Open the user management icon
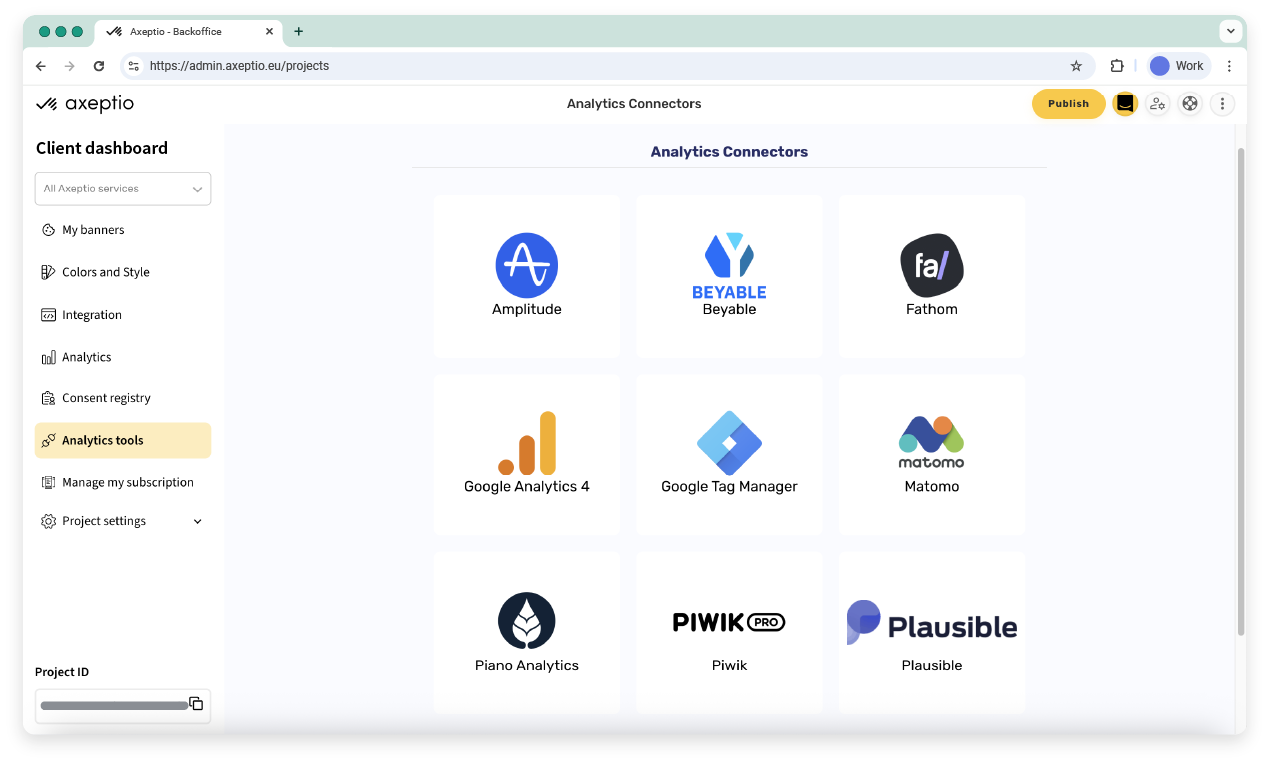 pos(1157,103)
